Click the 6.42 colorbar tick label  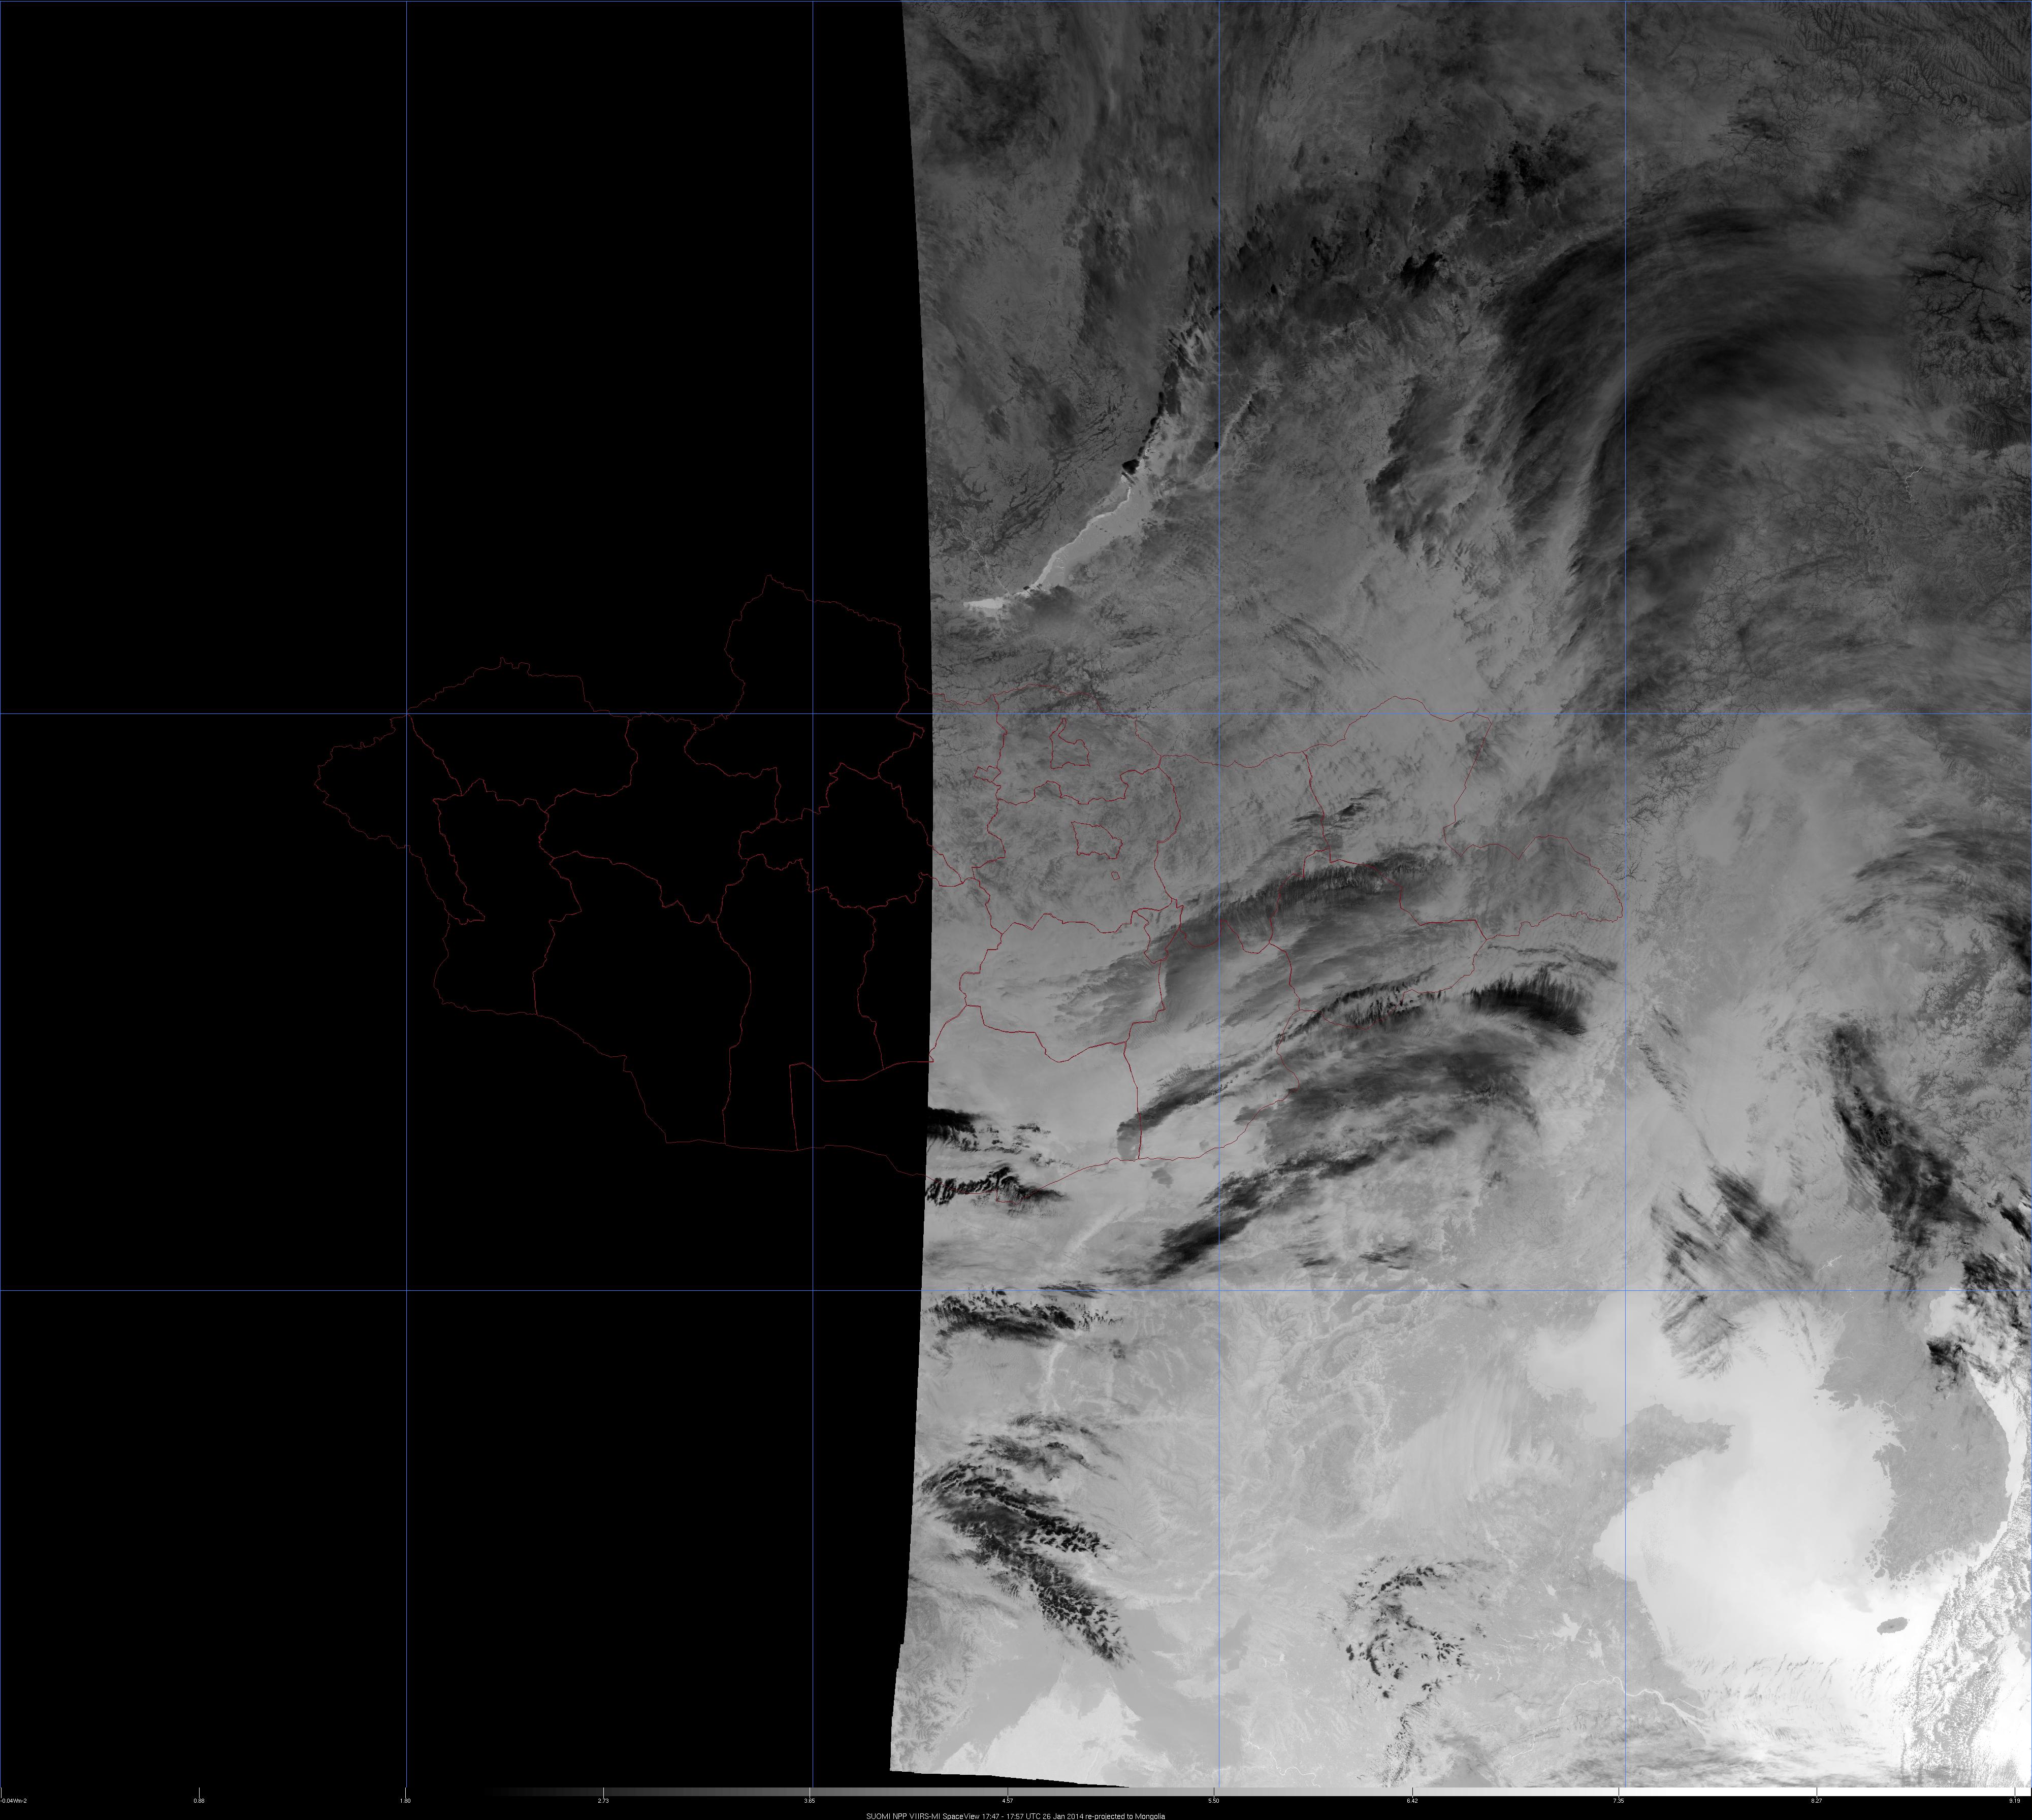point(1412,1801)
